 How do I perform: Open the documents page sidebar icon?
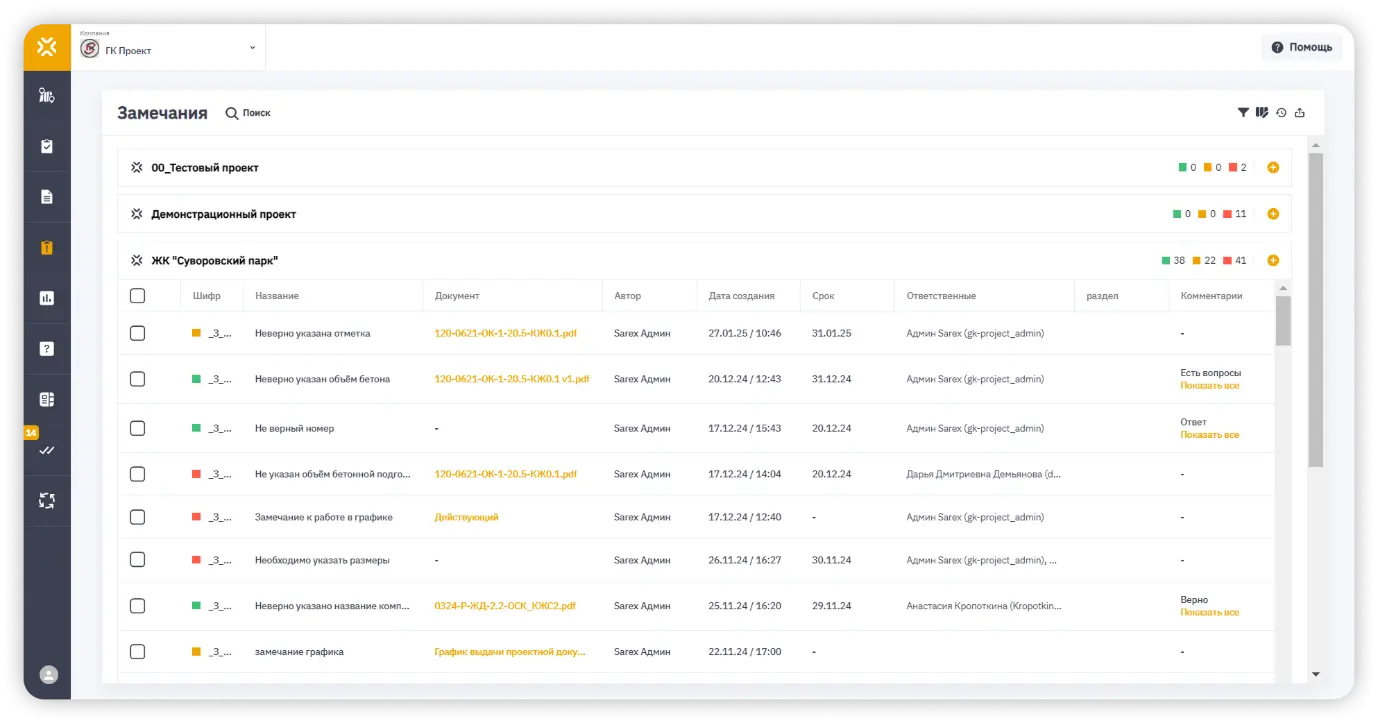47,197
